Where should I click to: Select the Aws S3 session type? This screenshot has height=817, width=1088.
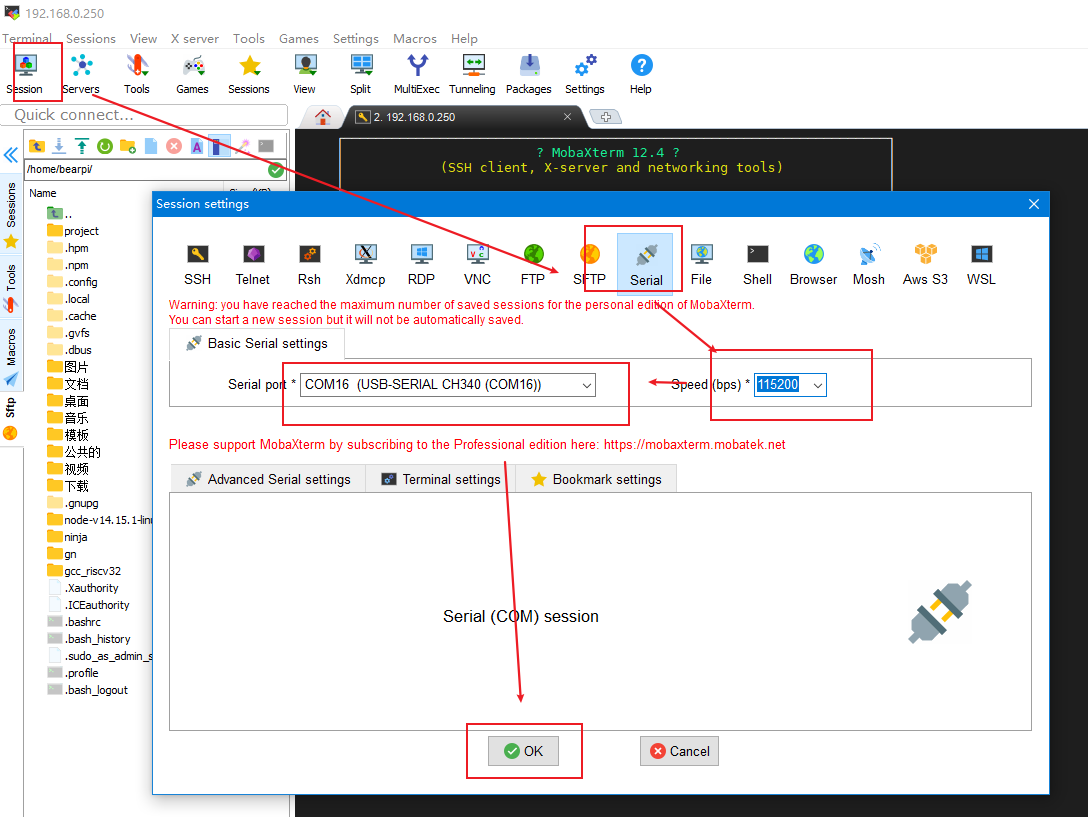[x=925, y=264]
